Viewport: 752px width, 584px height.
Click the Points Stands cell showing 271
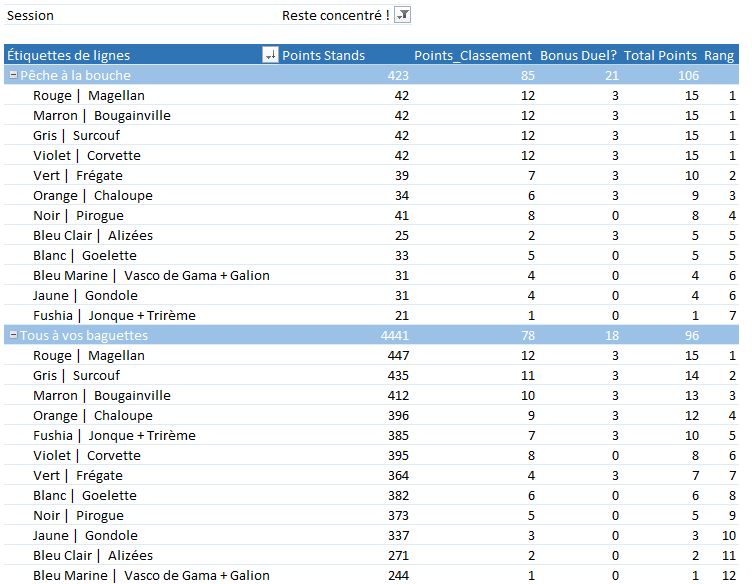396,555
